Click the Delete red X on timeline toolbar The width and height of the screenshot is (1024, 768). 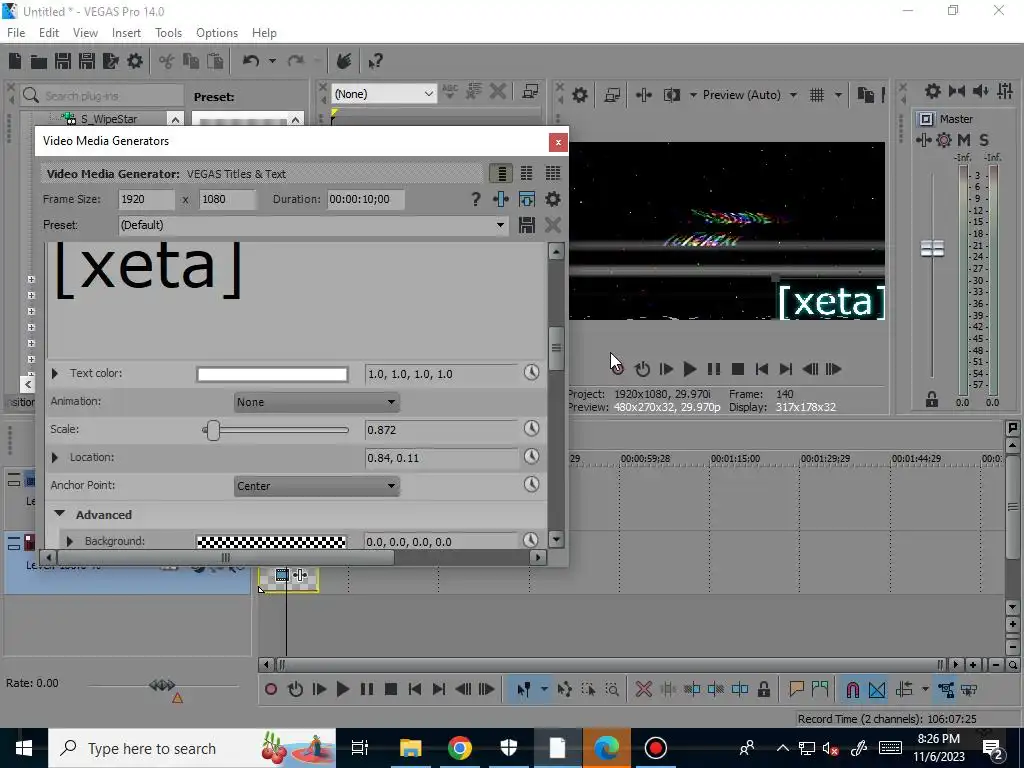coord(643,690)
